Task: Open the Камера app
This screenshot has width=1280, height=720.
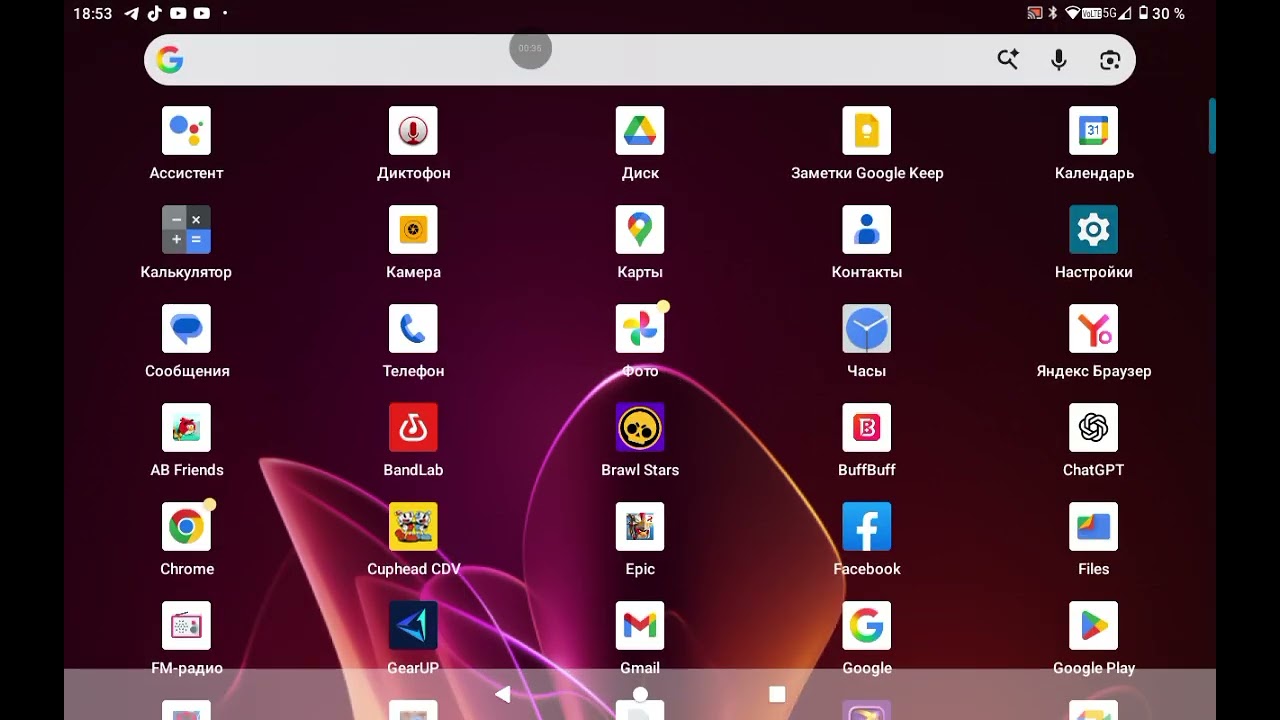Action: pyautogui.click(x=413, y=230)
